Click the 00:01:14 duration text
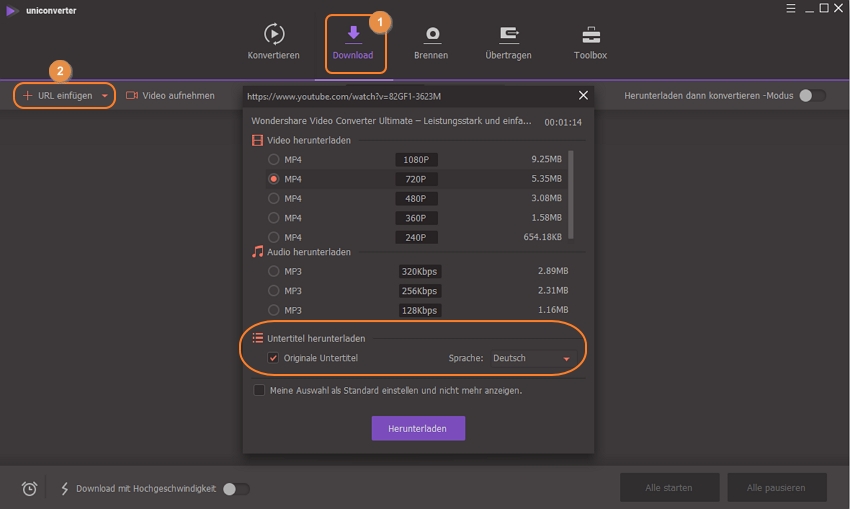 click(x=563, y=123)
